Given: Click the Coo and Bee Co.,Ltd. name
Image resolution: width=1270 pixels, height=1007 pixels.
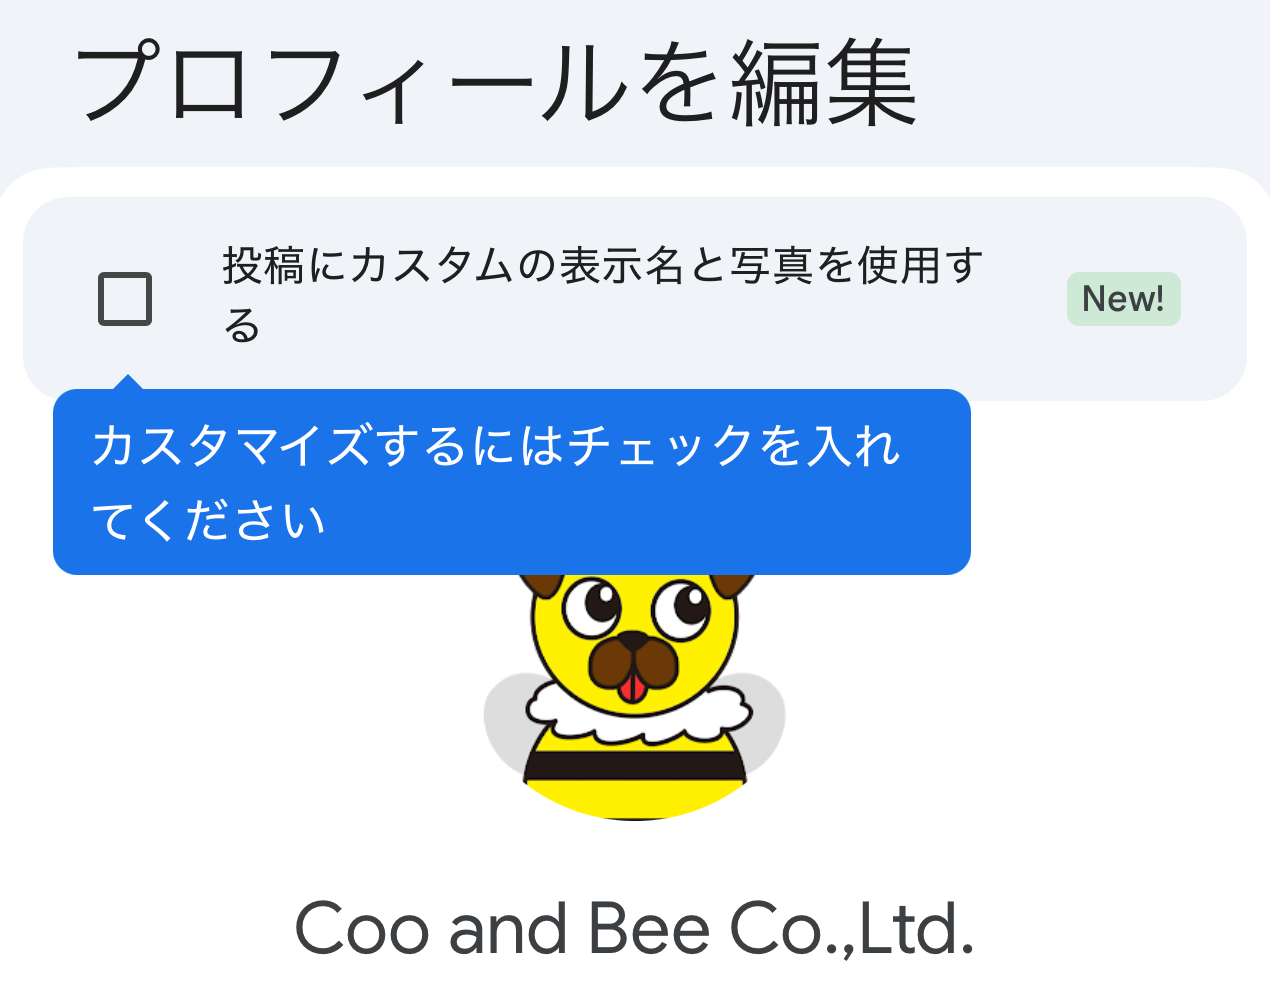Looking at the screenshot, I should pyautogui.click(x=635, y=928).
